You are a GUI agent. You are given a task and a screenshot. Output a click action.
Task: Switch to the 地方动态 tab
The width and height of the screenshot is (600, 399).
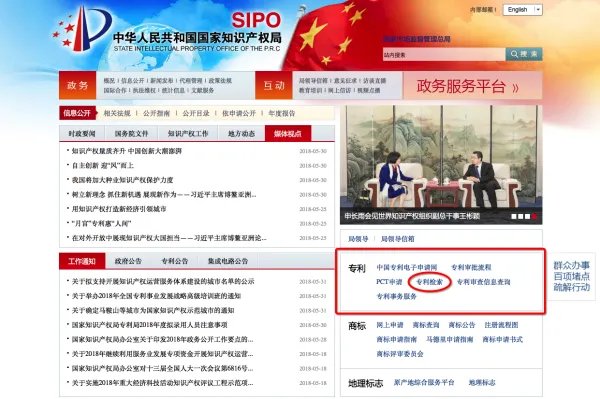click(x=241, y=134)
